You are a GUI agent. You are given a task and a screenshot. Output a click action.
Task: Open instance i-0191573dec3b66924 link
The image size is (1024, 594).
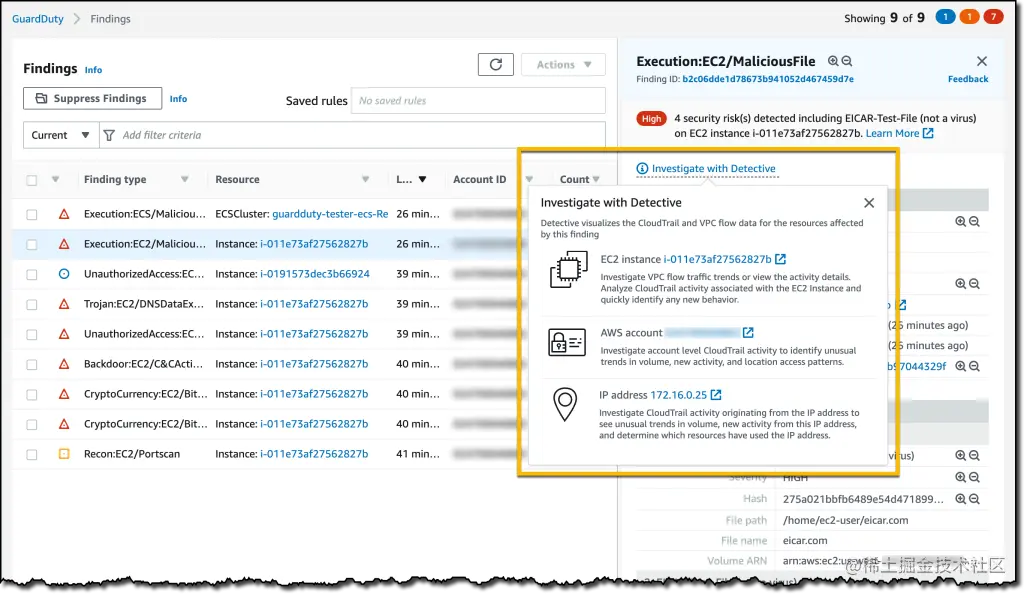315,274
